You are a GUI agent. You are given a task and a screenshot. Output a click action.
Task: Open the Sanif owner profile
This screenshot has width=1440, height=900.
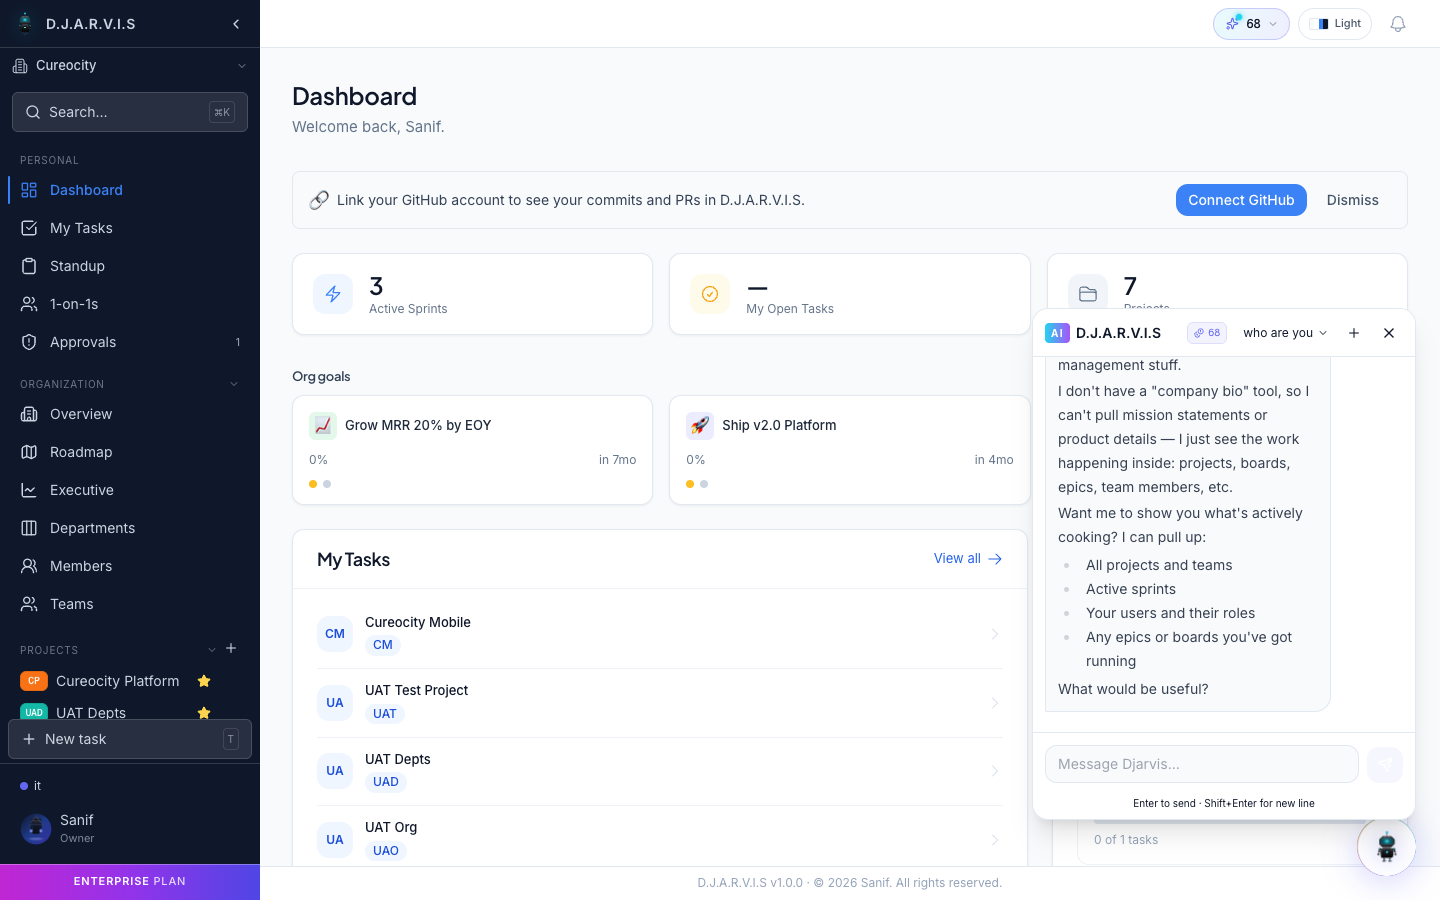pos(130,828)
